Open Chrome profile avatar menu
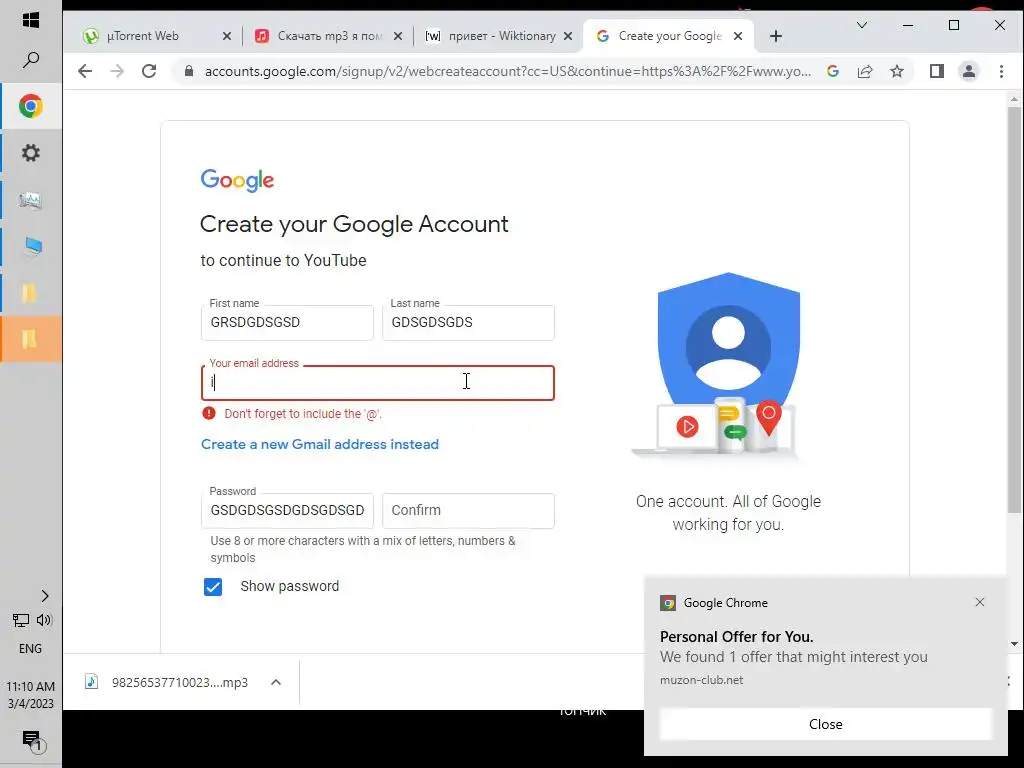 click(969, 71)
